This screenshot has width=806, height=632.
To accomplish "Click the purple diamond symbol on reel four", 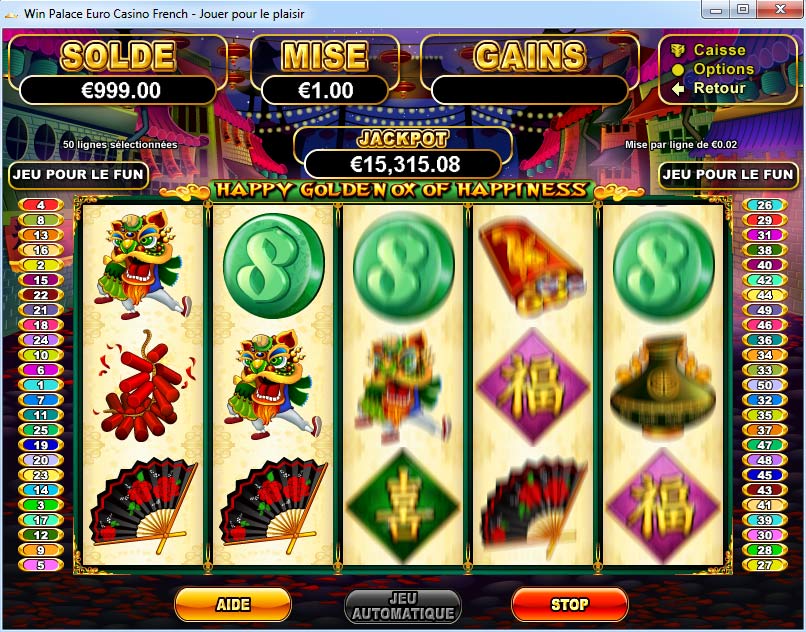I will click(533, 386).
